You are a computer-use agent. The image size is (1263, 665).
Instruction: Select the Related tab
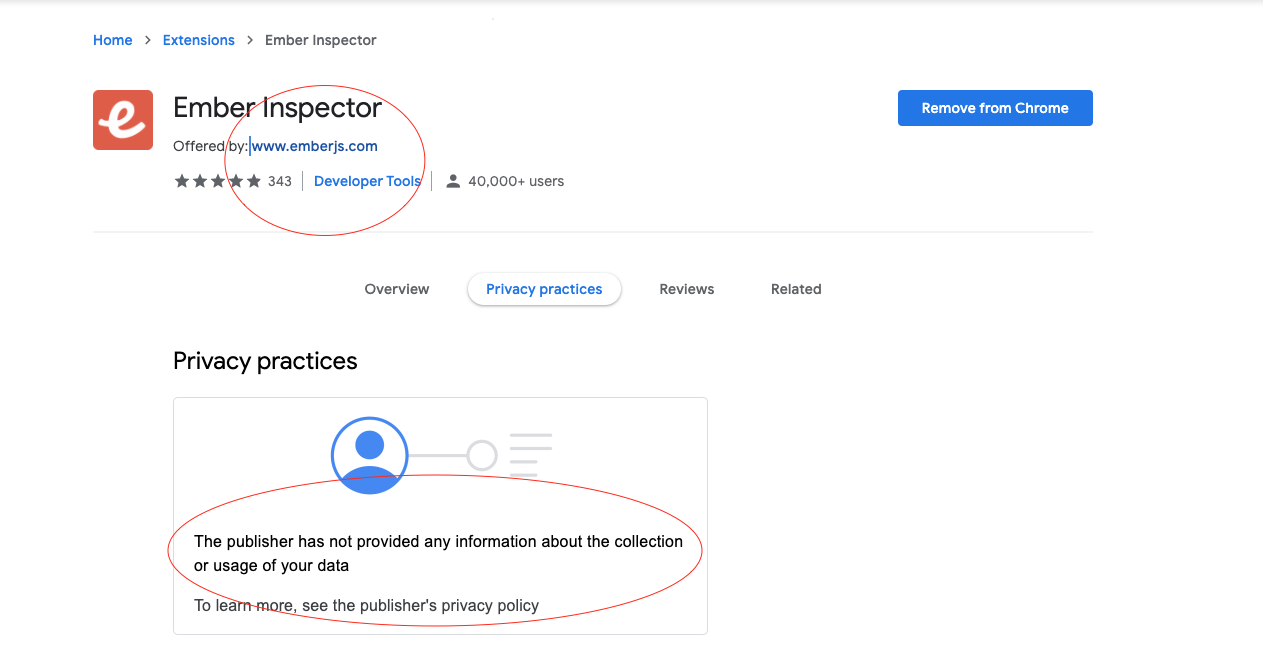click(796, 289)
